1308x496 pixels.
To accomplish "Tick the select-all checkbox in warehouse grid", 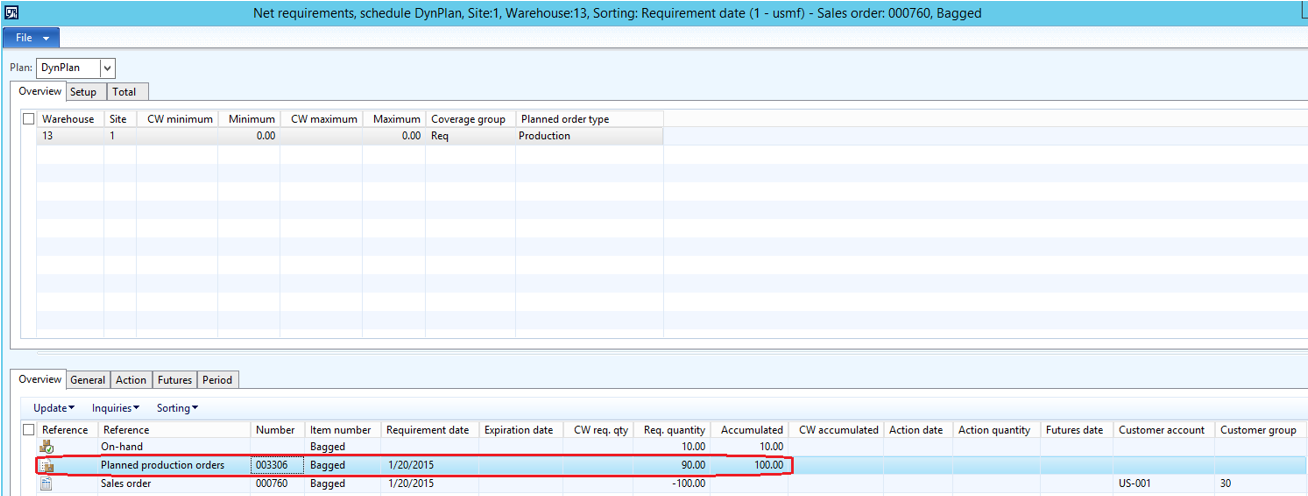I will tap(28, 119).
